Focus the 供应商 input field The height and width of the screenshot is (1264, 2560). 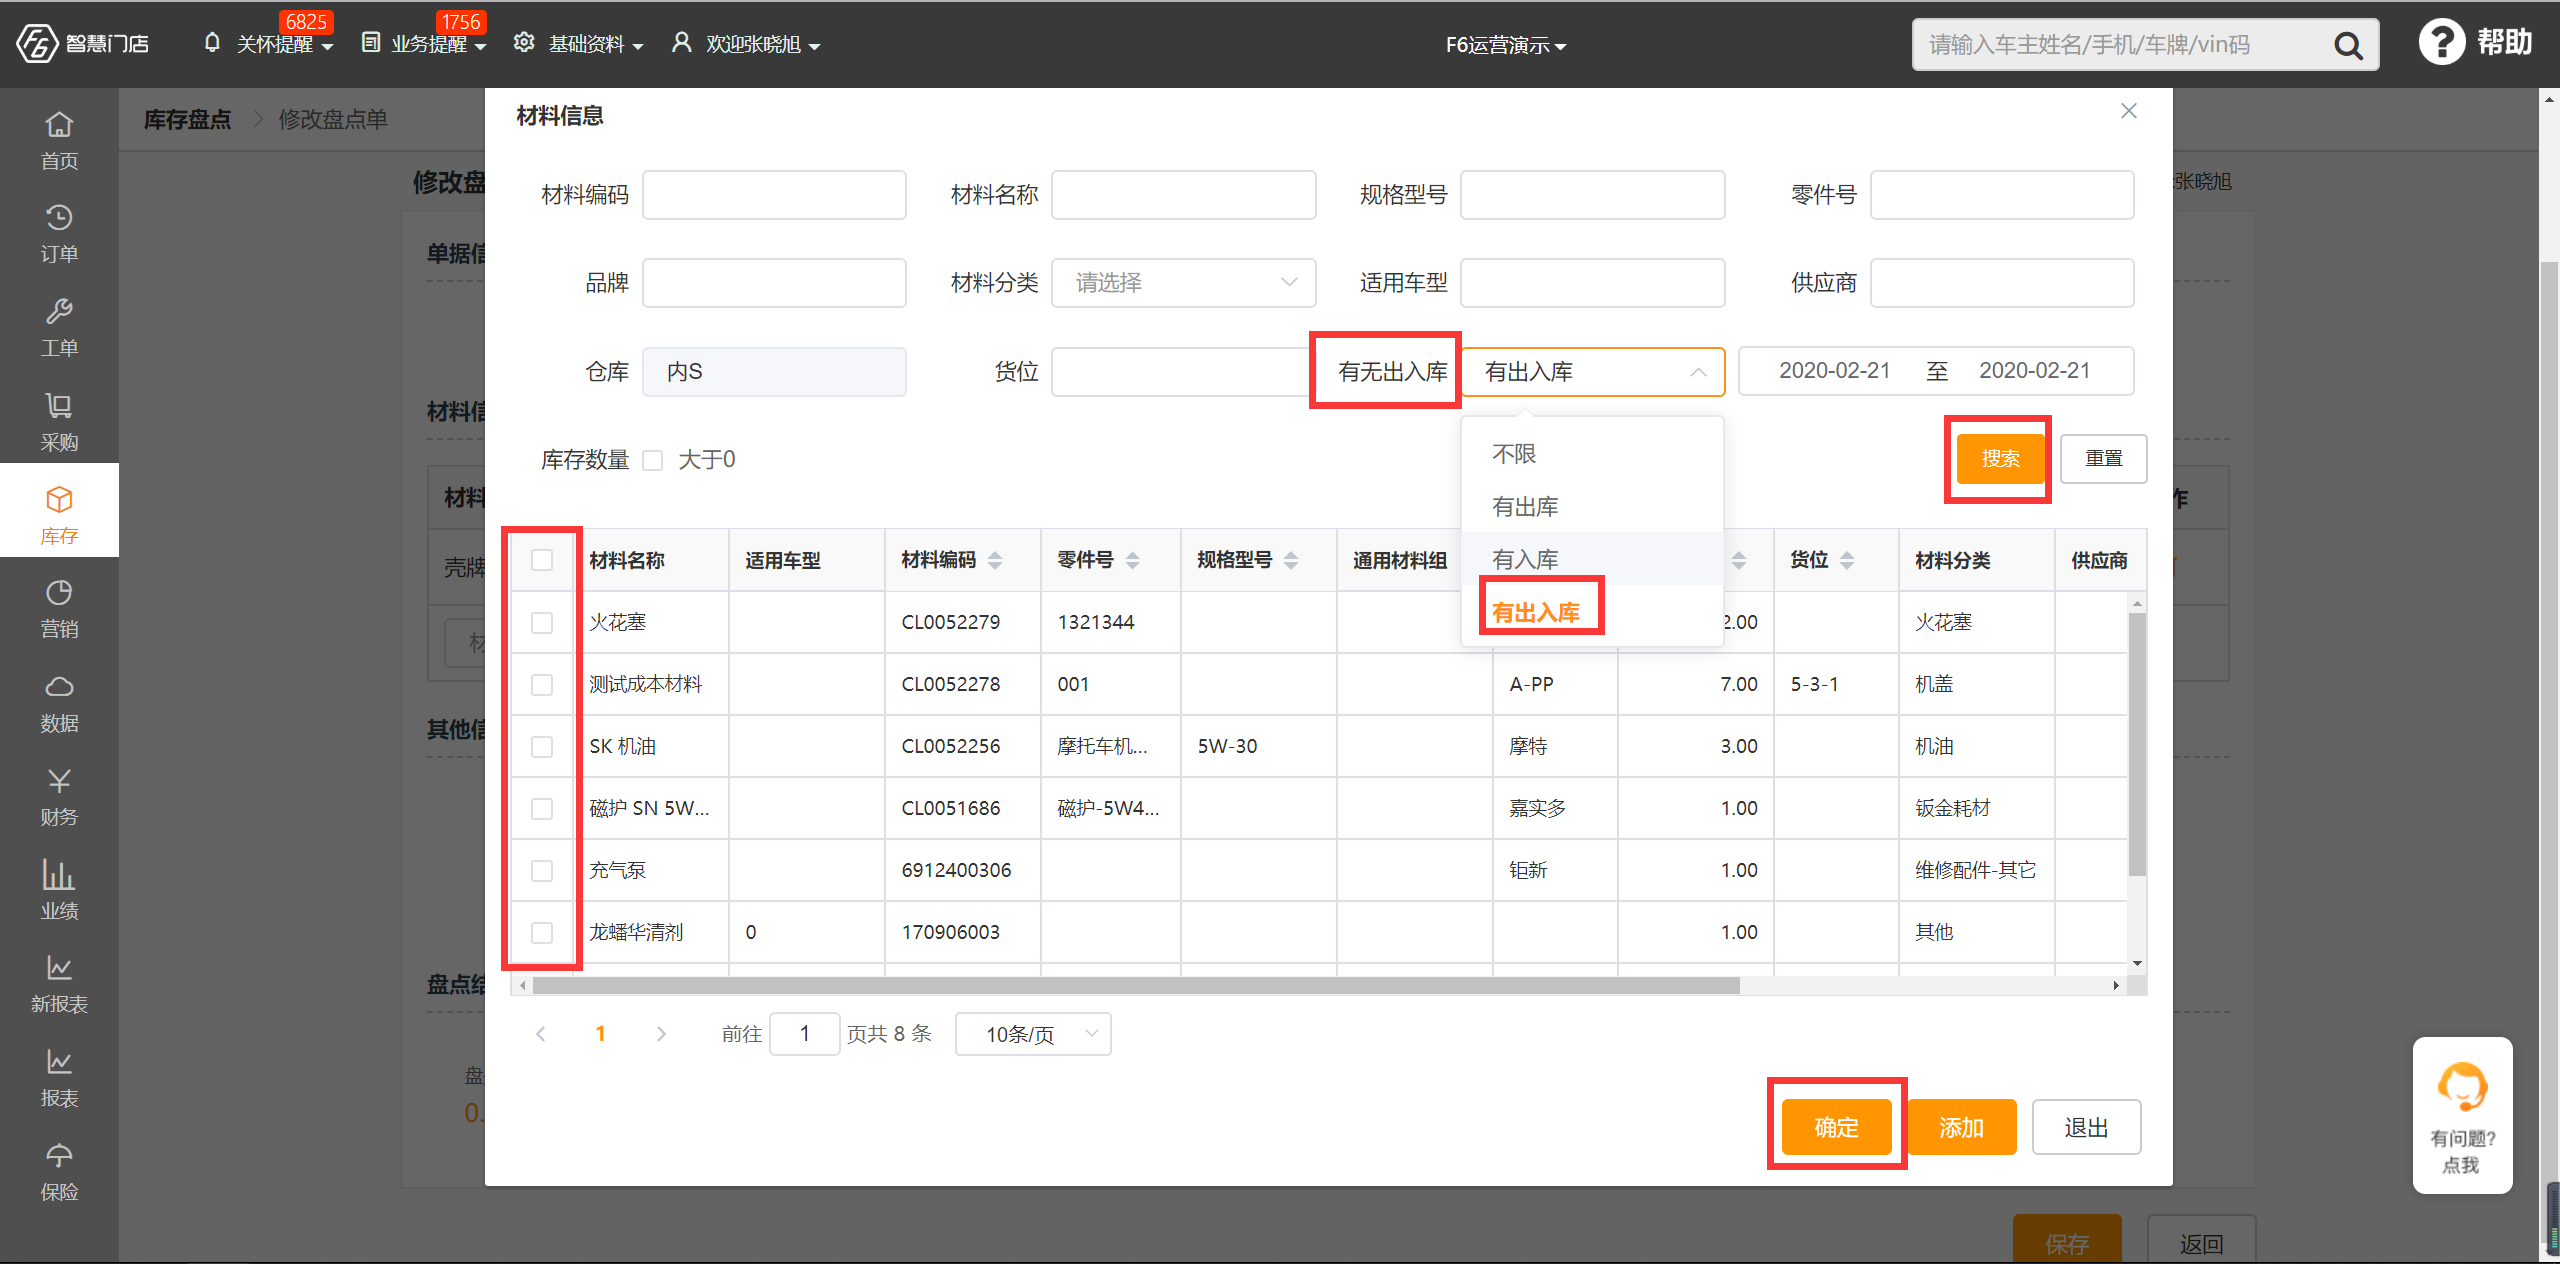[x=2002, y=283]
